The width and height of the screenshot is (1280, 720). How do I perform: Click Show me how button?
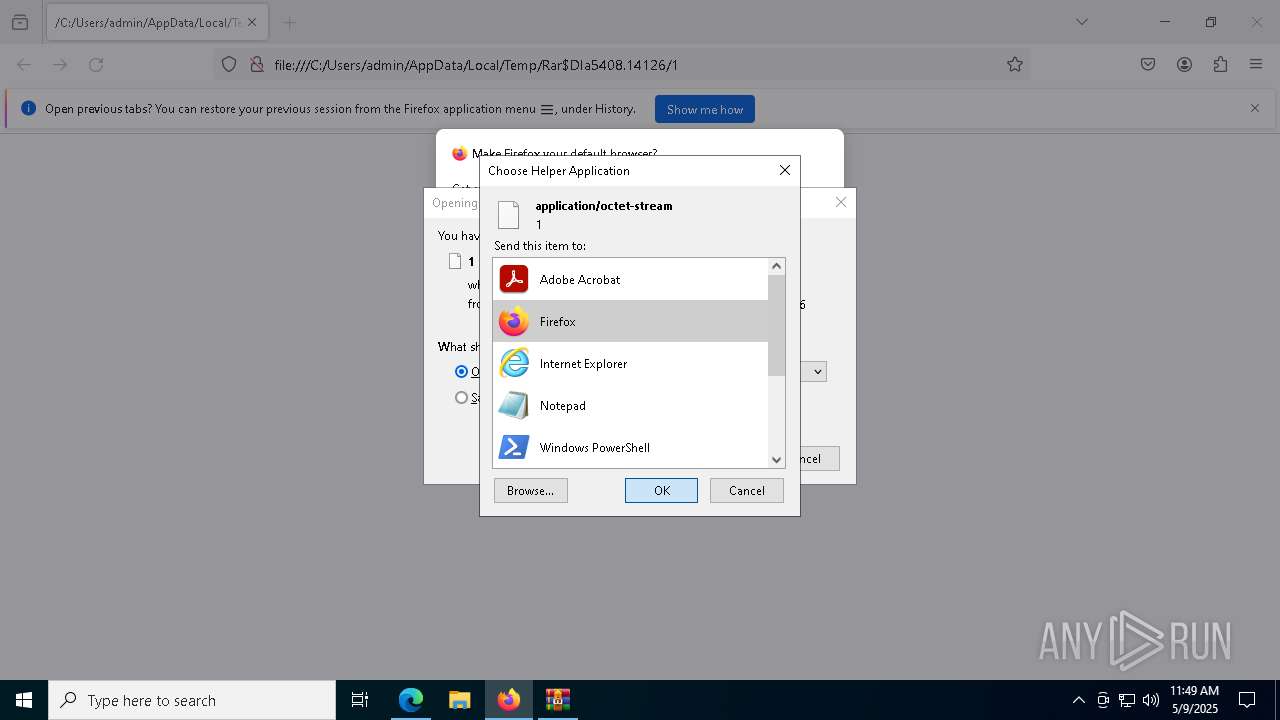705,109
